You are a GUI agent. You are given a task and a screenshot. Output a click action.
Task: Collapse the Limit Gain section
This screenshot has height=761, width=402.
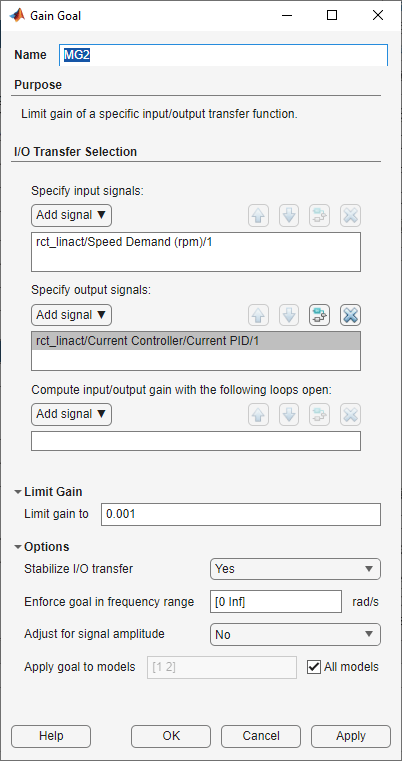tap(18, 492)
